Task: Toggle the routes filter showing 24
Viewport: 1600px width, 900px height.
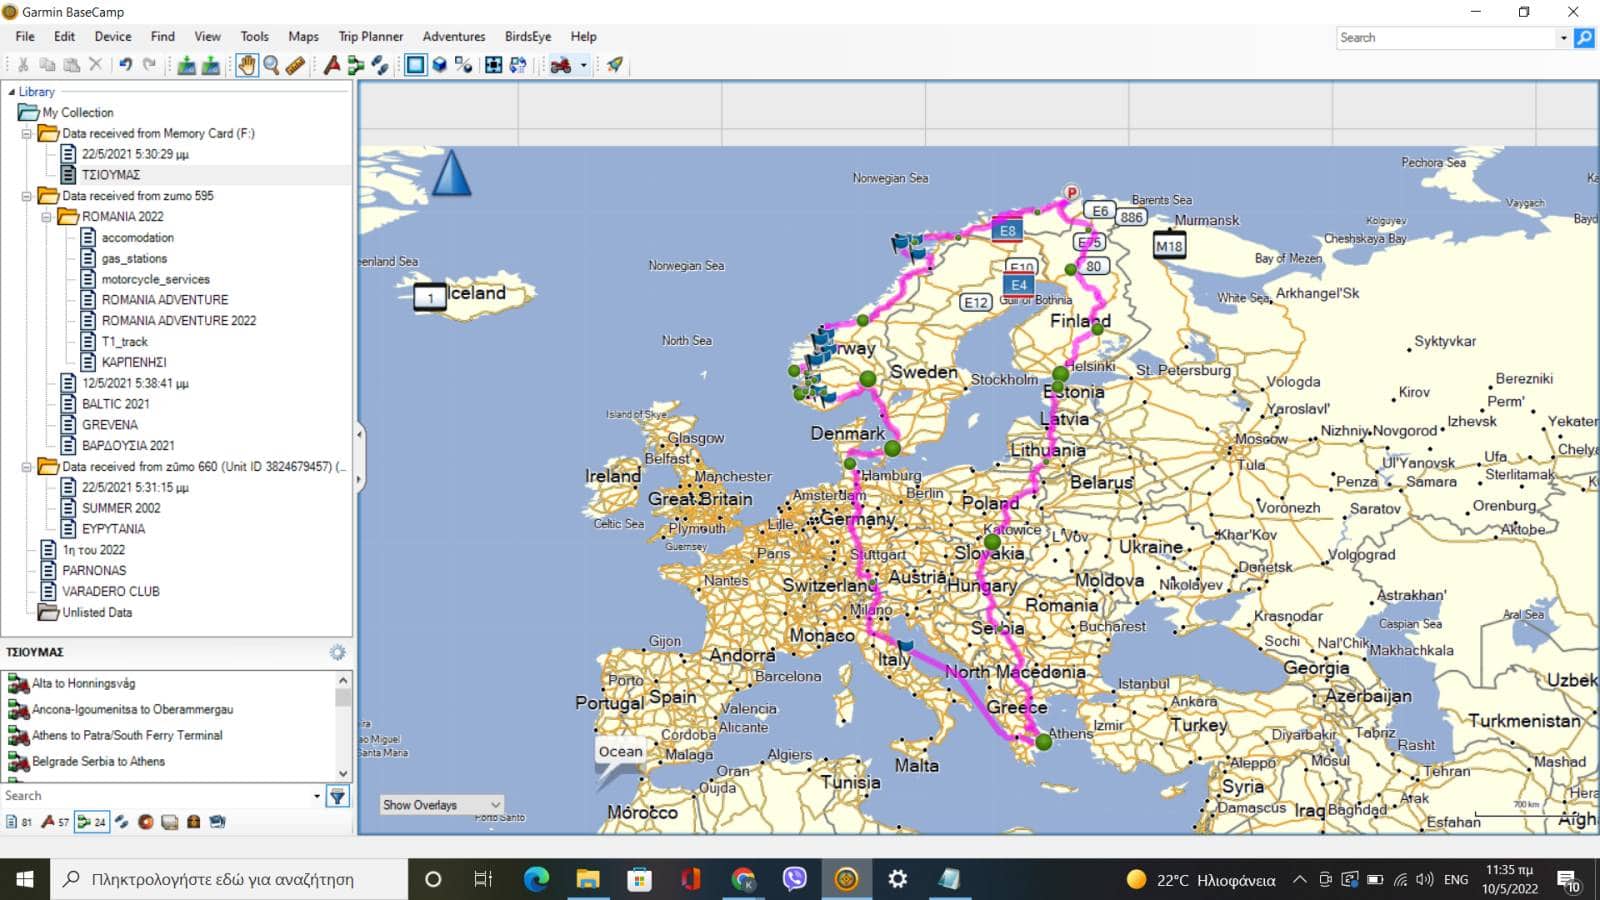Action: point(92,822)
